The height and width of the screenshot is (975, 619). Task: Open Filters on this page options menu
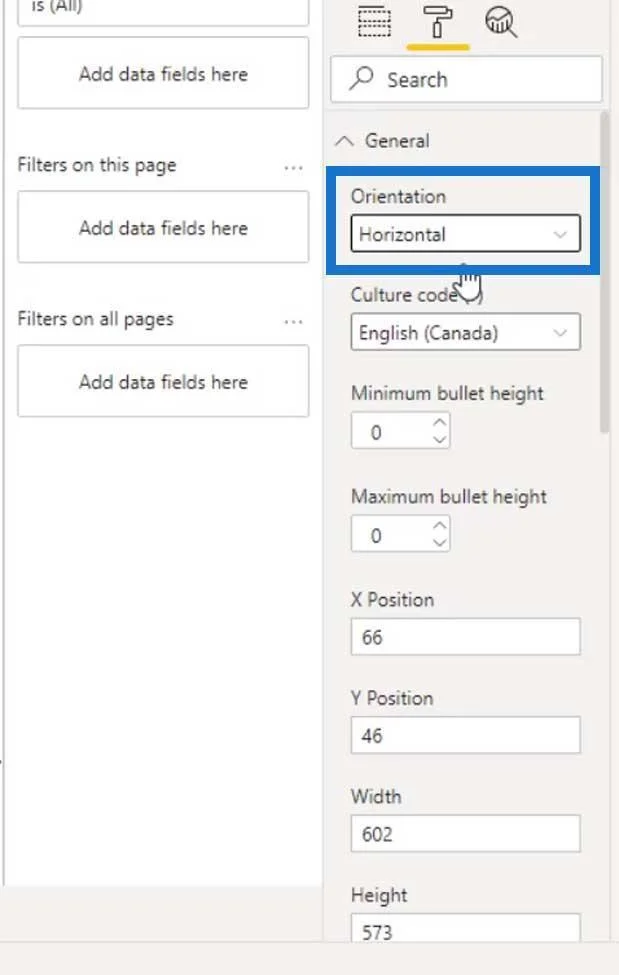click(293, 167)
